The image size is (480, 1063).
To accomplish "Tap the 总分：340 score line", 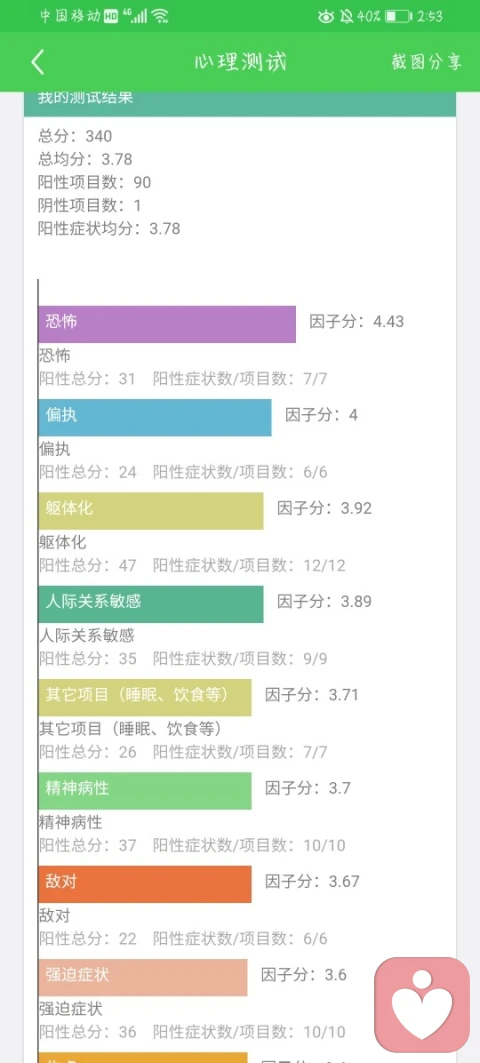I will click(x=75, y=136).
